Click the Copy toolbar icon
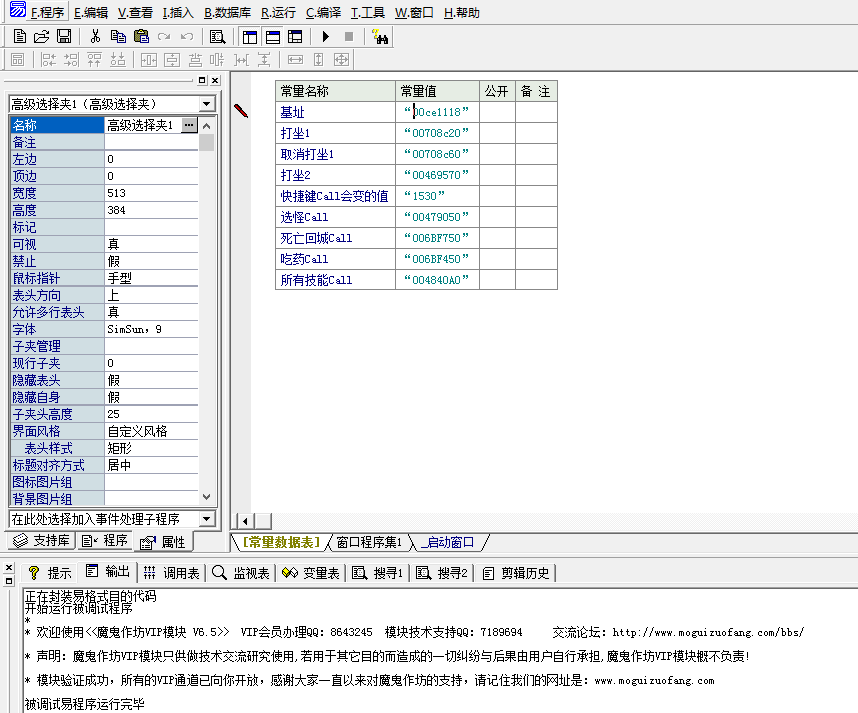This screenshot has width=858, height=713. [x=118, y=37]
